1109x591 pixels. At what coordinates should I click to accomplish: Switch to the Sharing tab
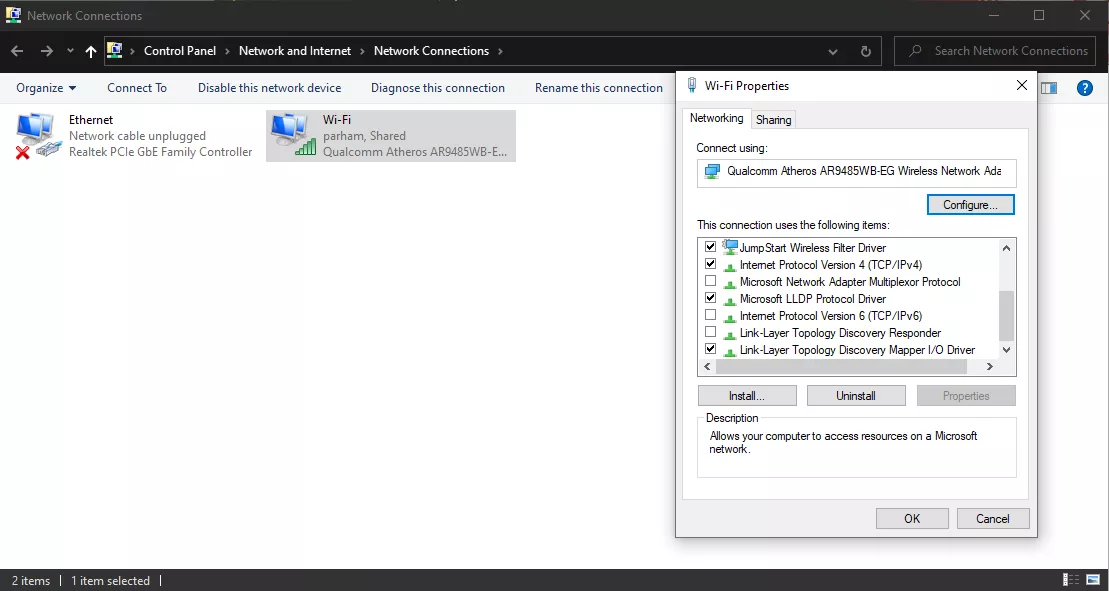(x=774, y=119)
